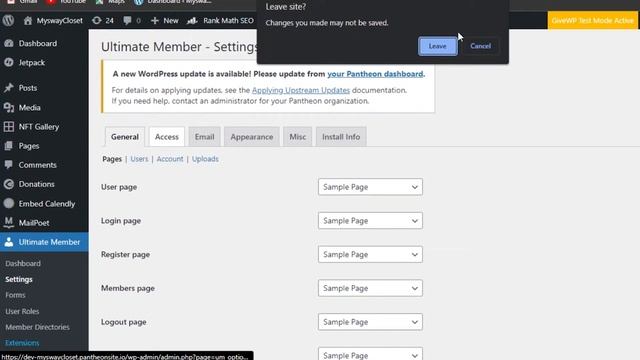Viewport: 640px width, 360px height.
Task: Click the Comments sidebar icon
Action: click(9, 165)
